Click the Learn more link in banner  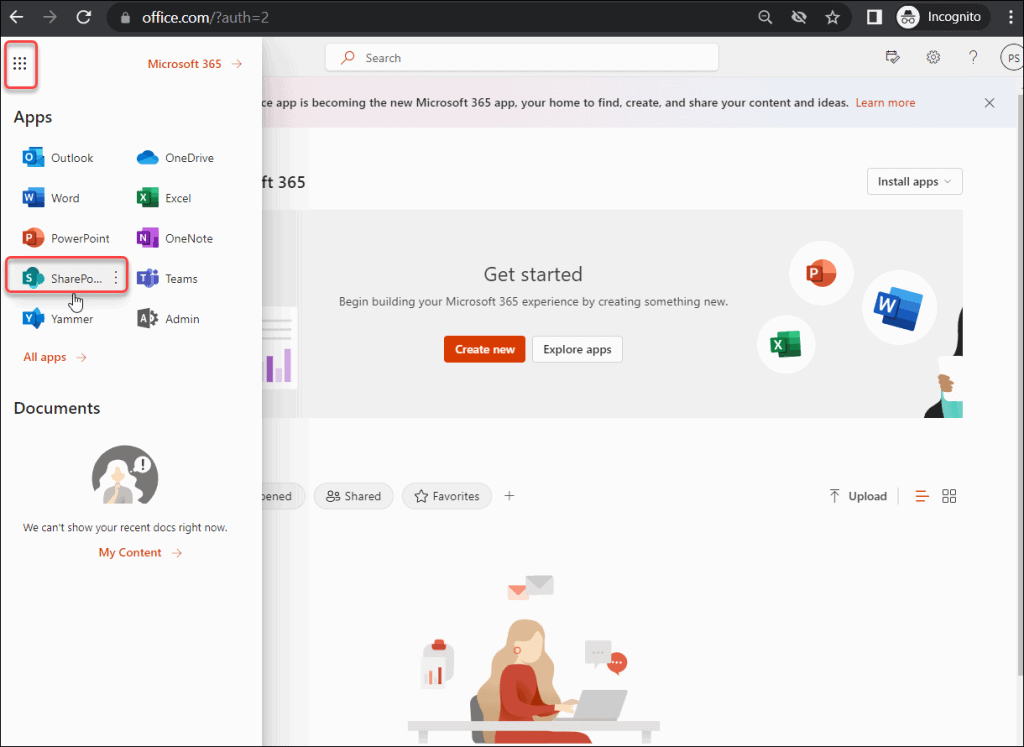pyautogui.click(x=885, y=103)
